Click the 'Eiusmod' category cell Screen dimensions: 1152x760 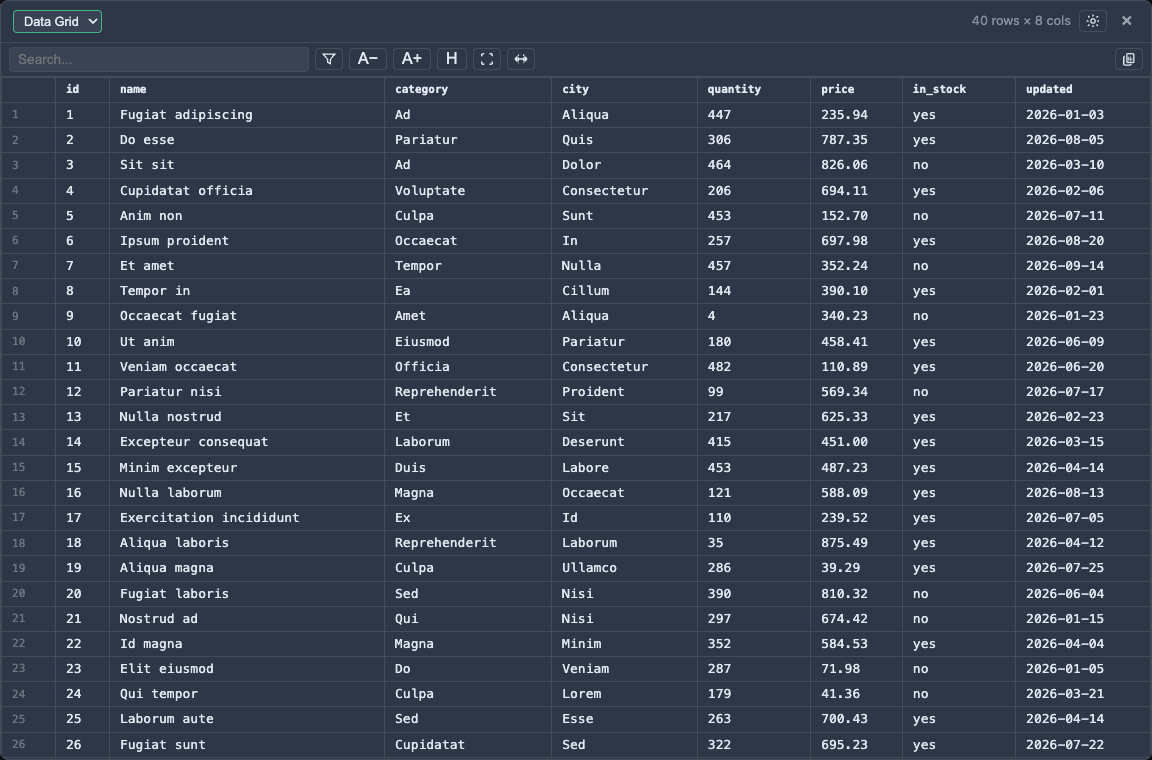point(468,341)
